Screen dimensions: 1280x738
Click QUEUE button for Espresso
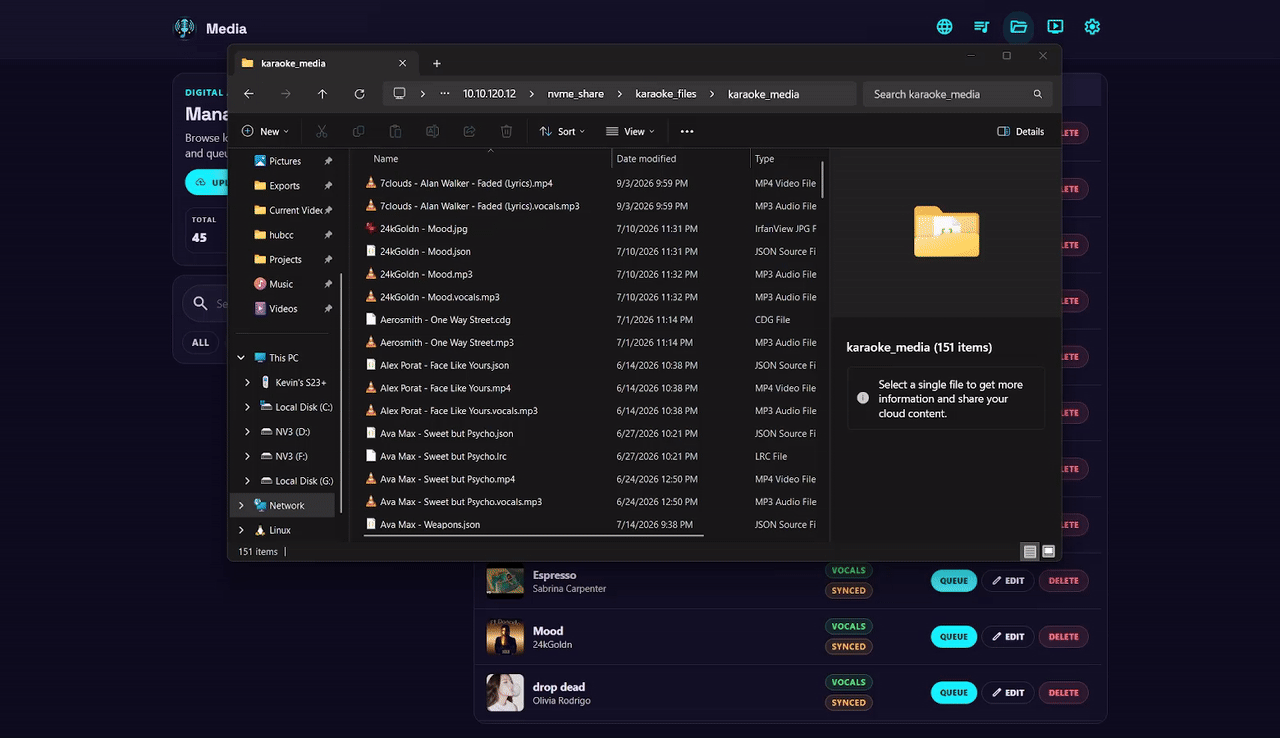click(x=954, y=581)
